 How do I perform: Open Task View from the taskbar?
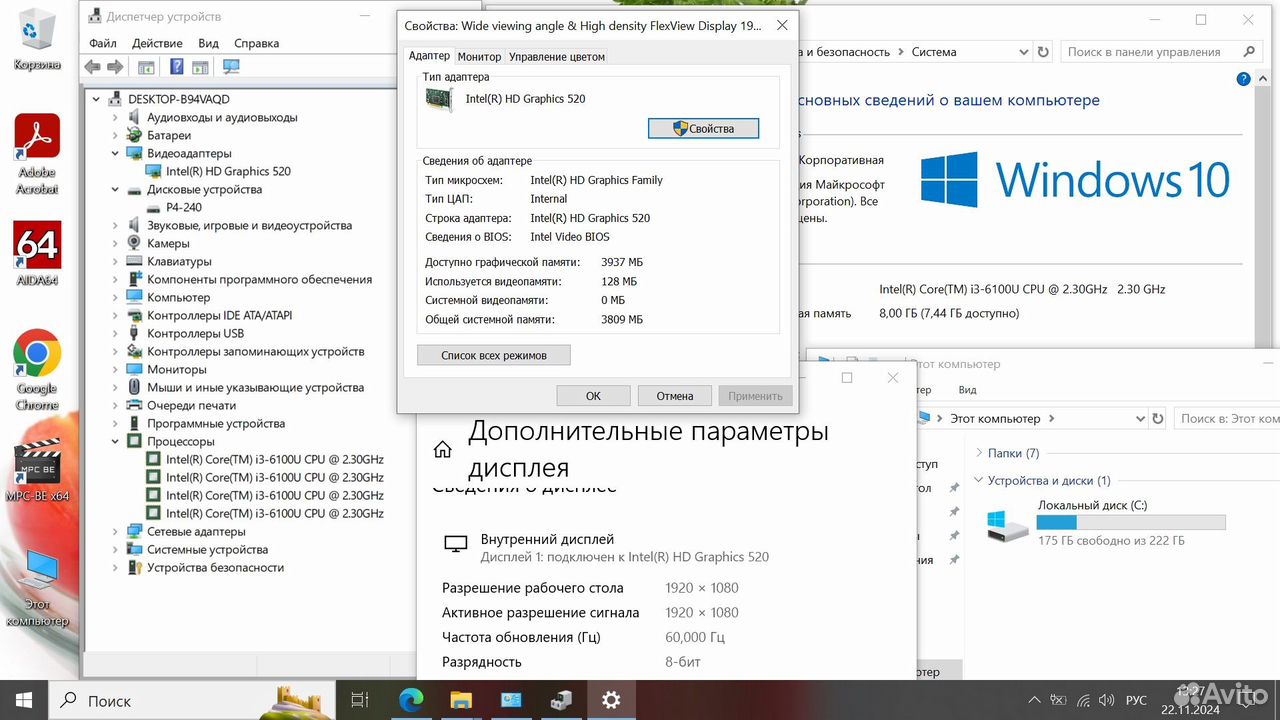point(362,700)
